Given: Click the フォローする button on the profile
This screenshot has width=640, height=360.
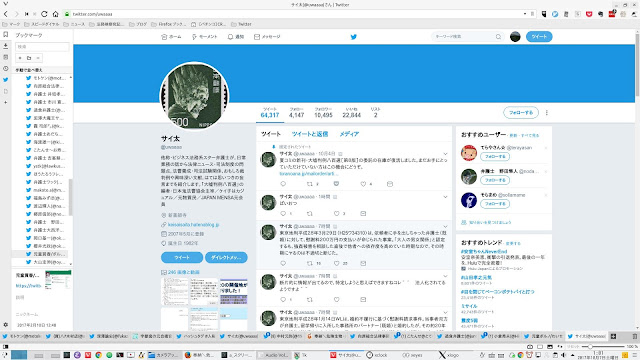Looking at the screenshot, I should pos(521,113).
